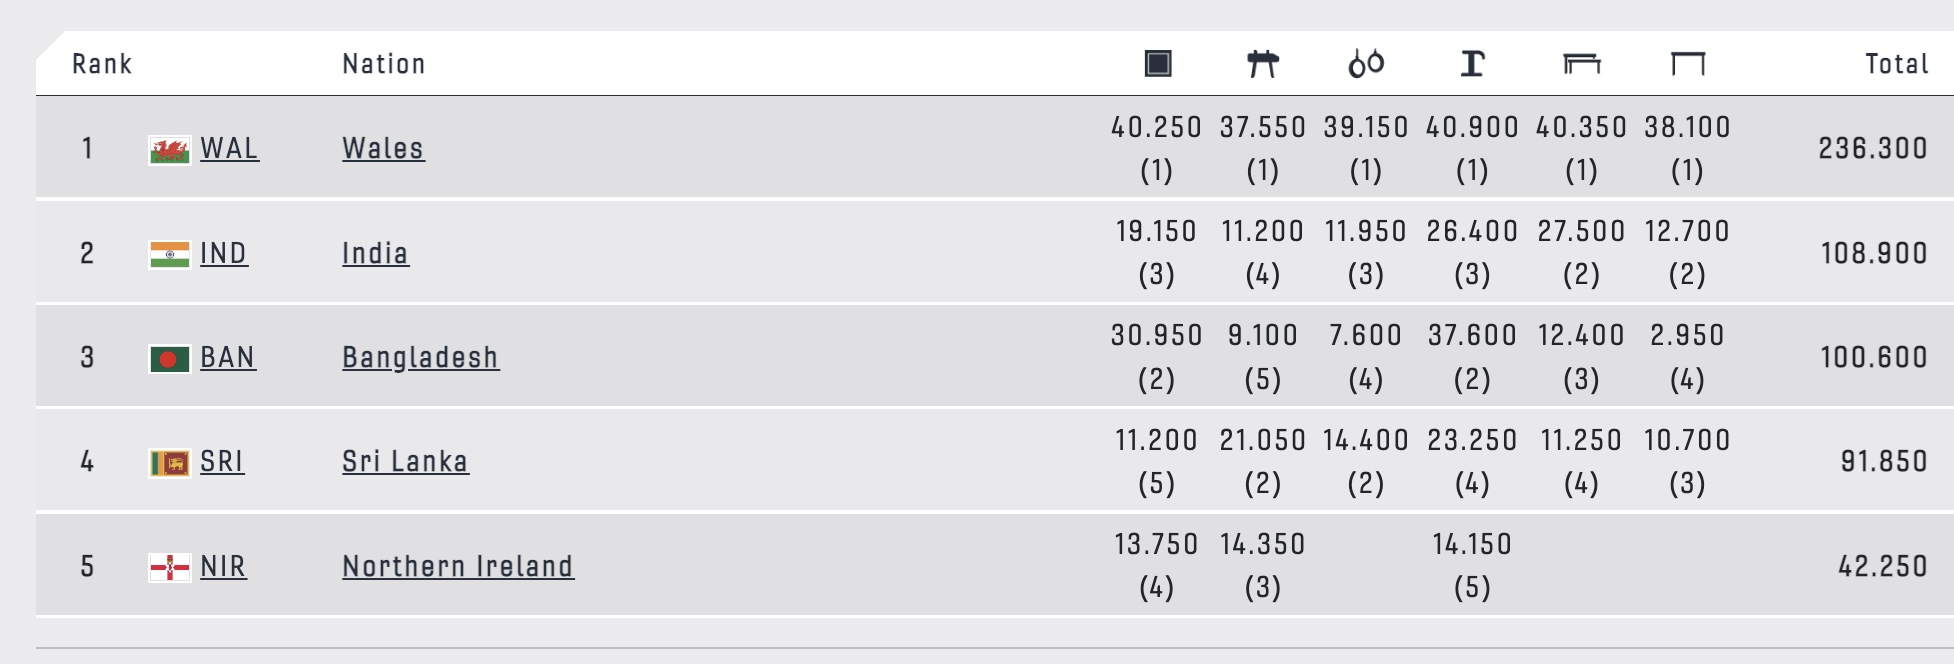Click the horizontal bar apparatus icon

click(1688, 64)
